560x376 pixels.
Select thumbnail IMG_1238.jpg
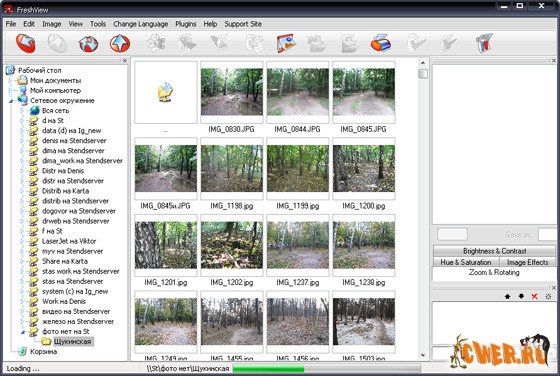(364, 245)
